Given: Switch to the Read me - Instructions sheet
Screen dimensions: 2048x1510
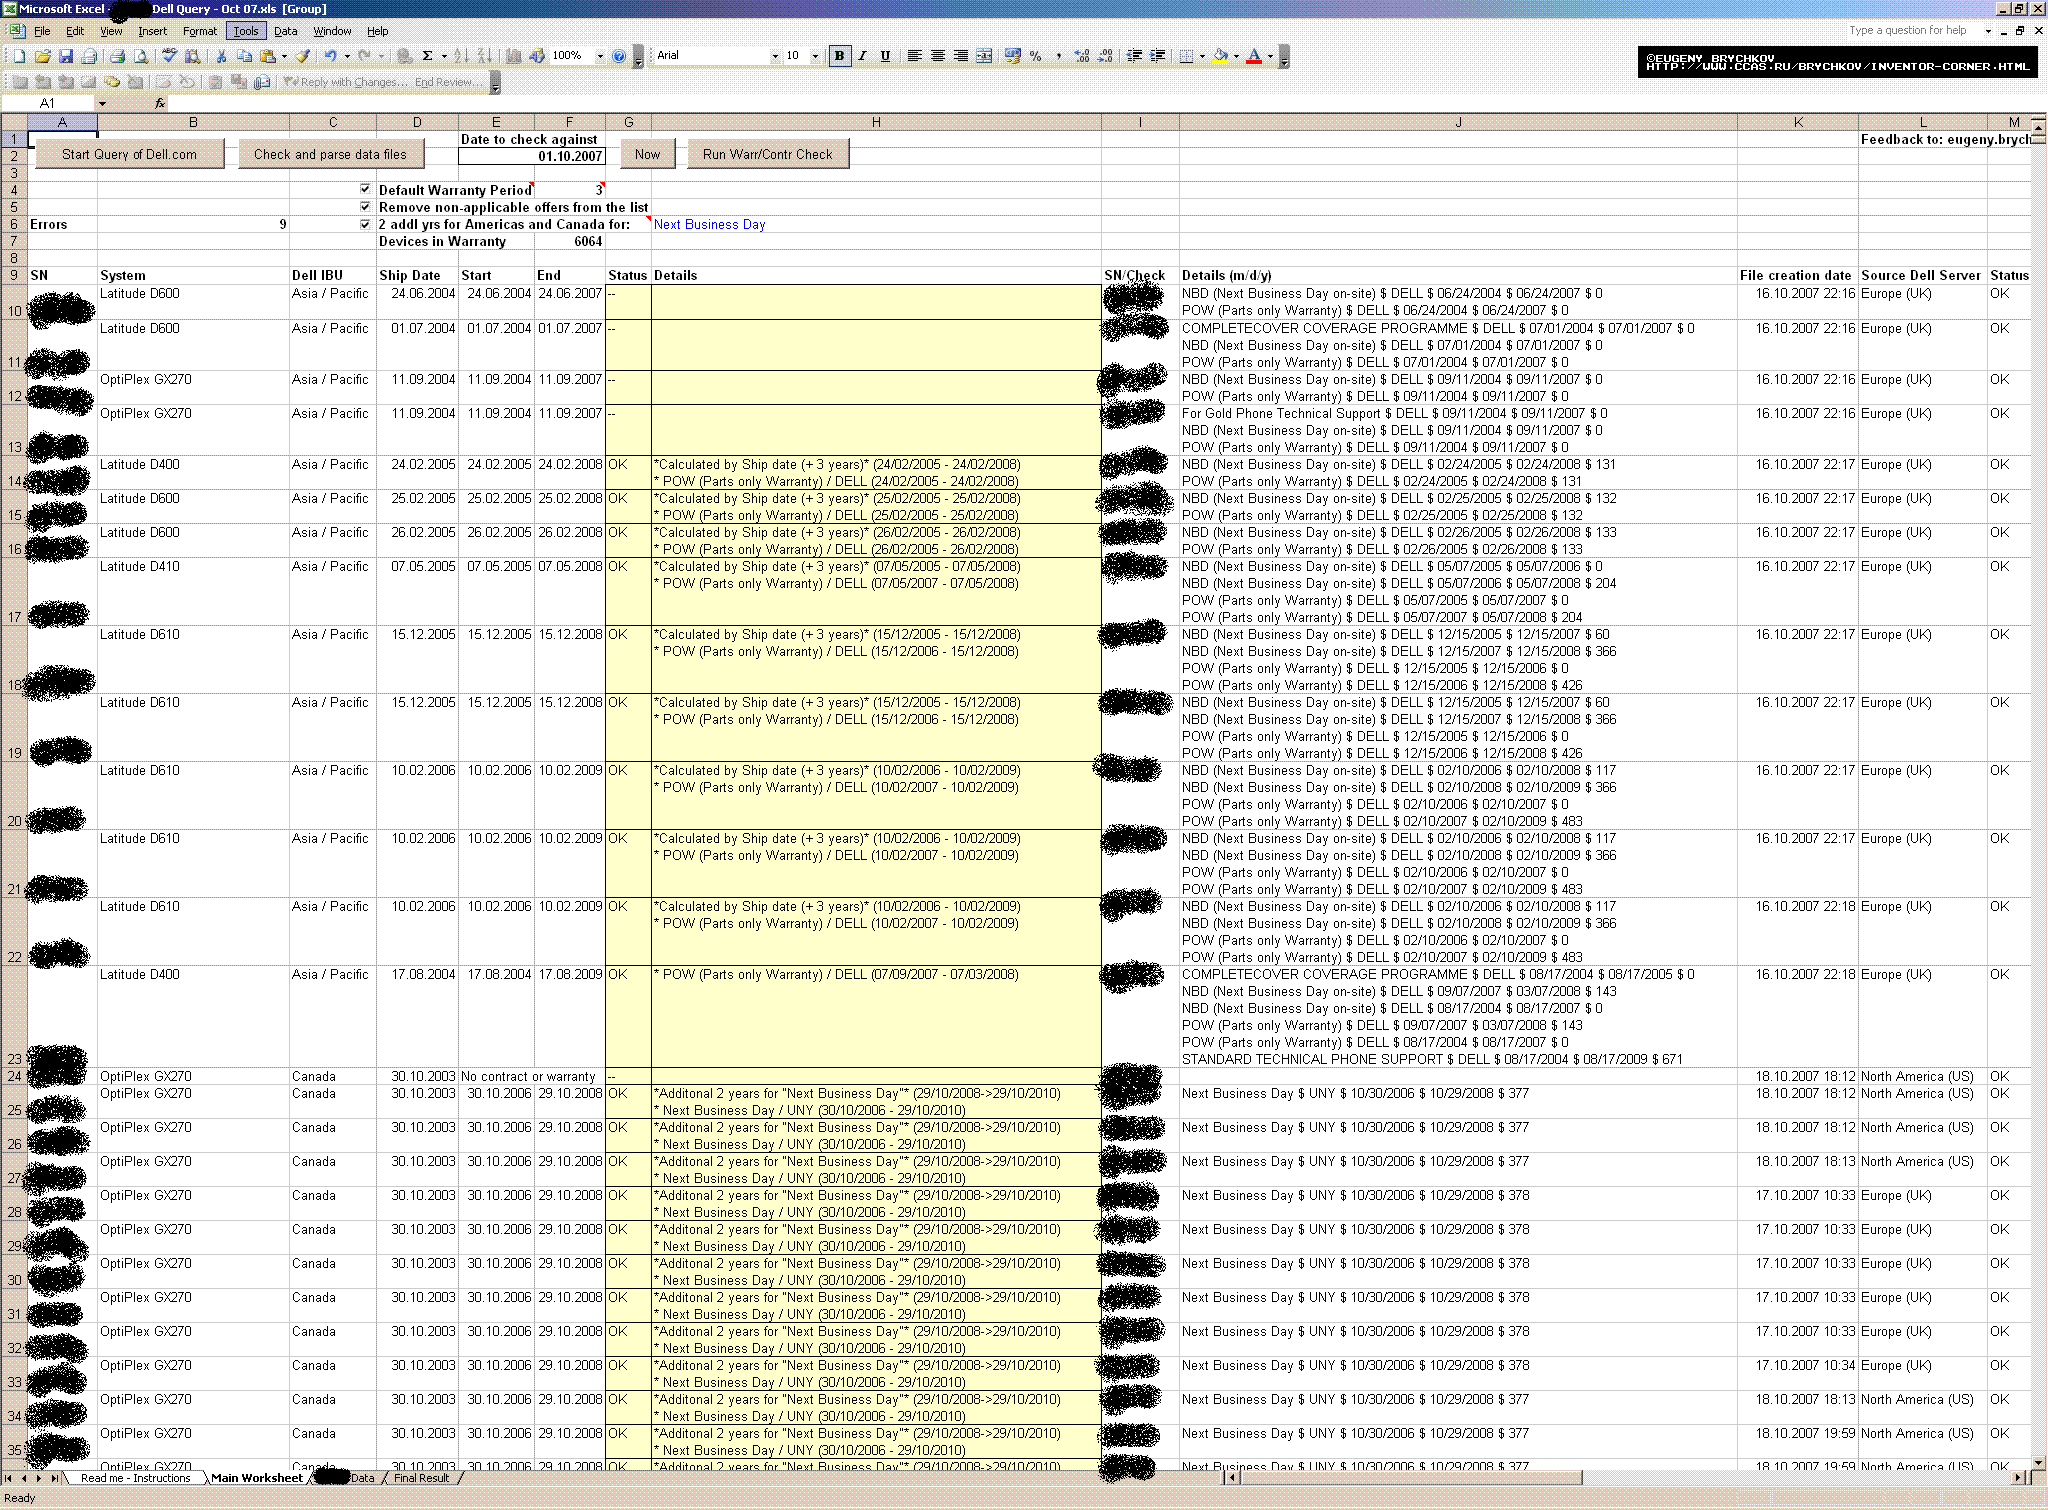Looking at the screenshot, I should coord(135,1478).
